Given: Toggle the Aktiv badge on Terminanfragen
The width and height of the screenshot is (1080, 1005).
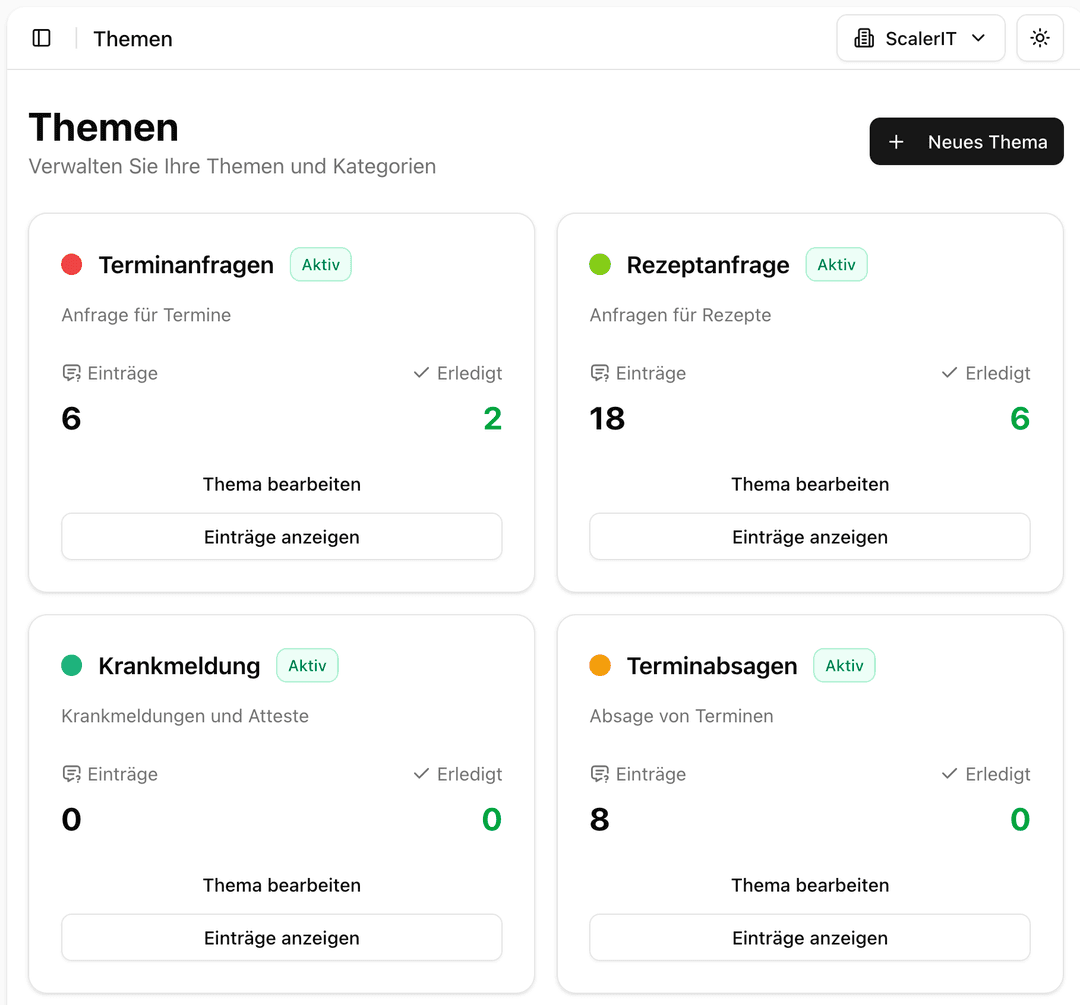Looking at the screenshot, I should point(320,264).
